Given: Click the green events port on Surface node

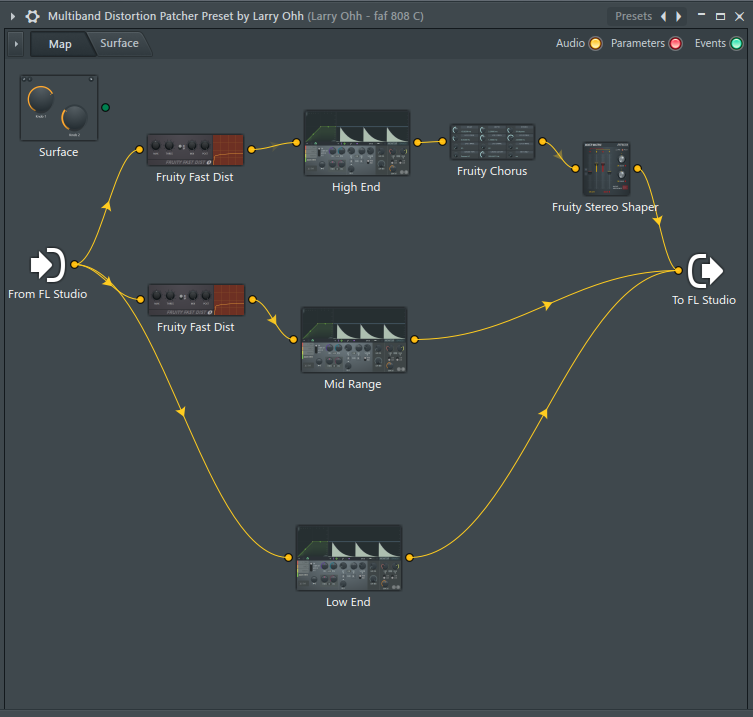Looking at the screenshot, I should (x=105, y=107).
